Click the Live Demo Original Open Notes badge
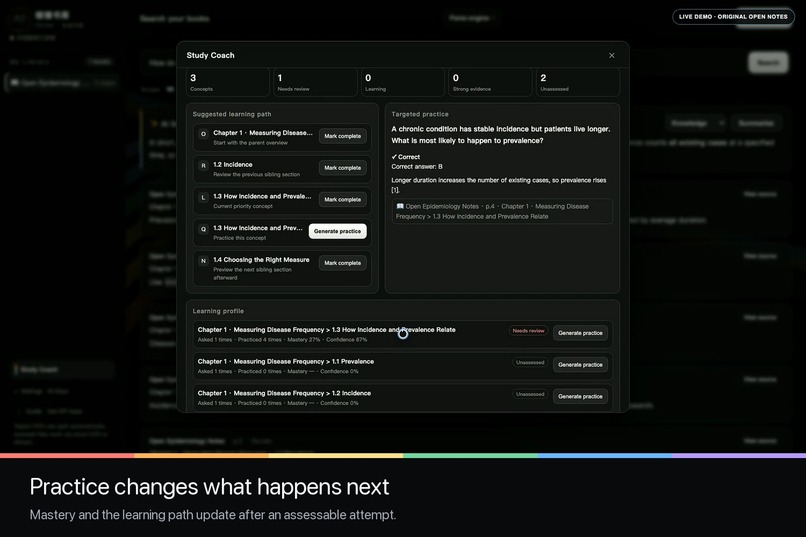This screenshot has width=806, height=537. (x=733, y=17)
